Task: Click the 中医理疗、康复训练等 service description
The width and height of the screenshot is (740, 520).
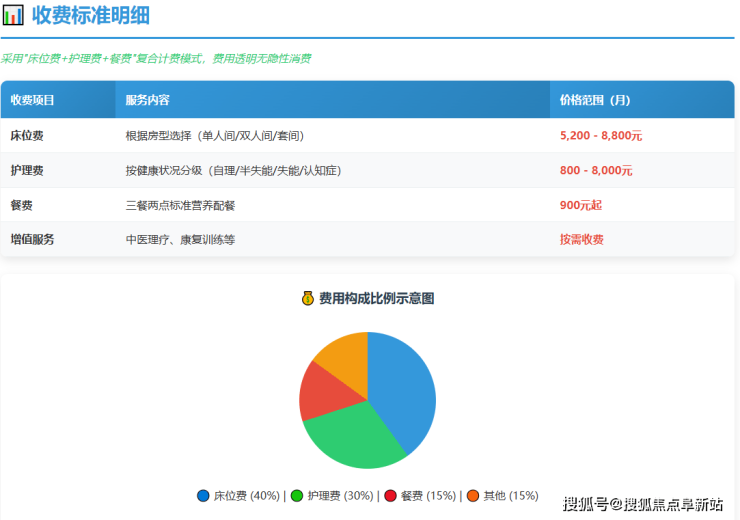Action: tap(180, 240)
